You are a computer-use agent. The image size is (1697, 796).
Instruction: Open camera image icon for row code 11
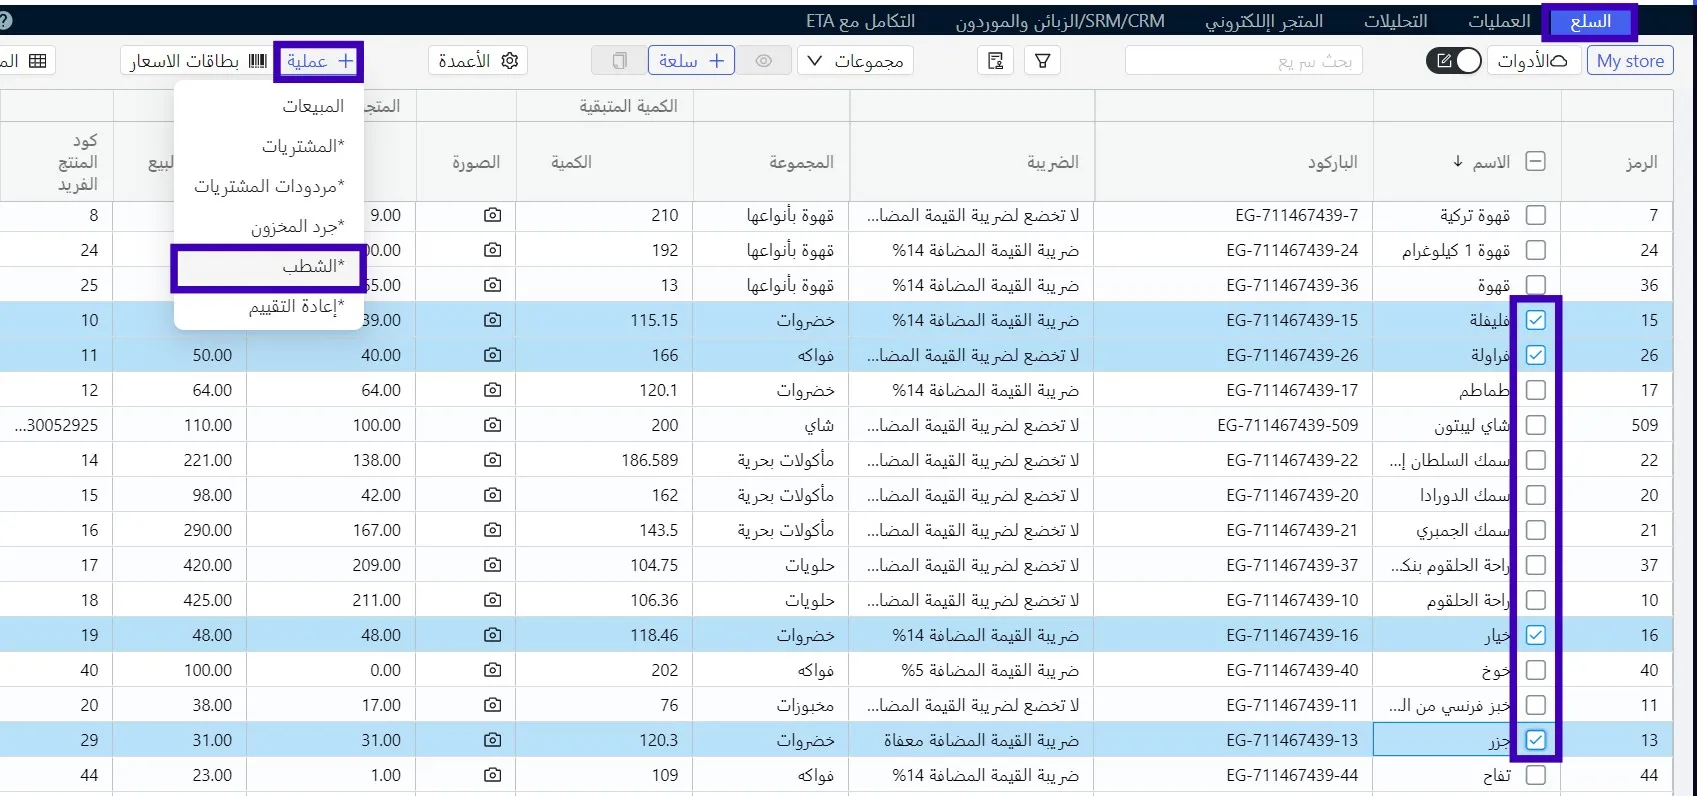492,705
